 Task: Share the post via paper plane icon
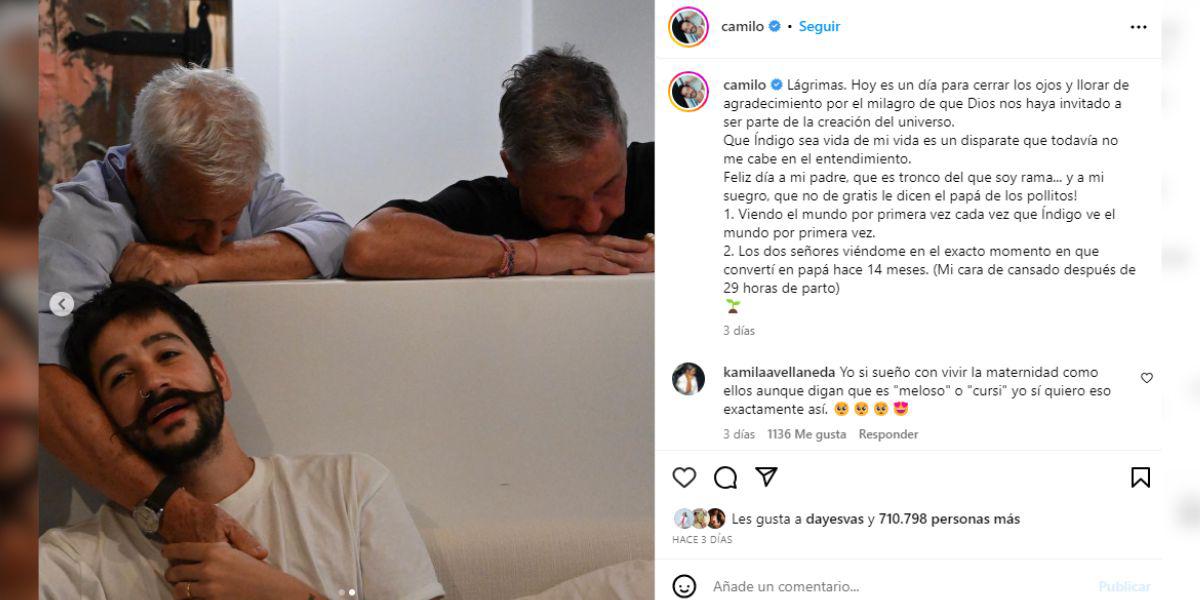(x=766, y=477)
